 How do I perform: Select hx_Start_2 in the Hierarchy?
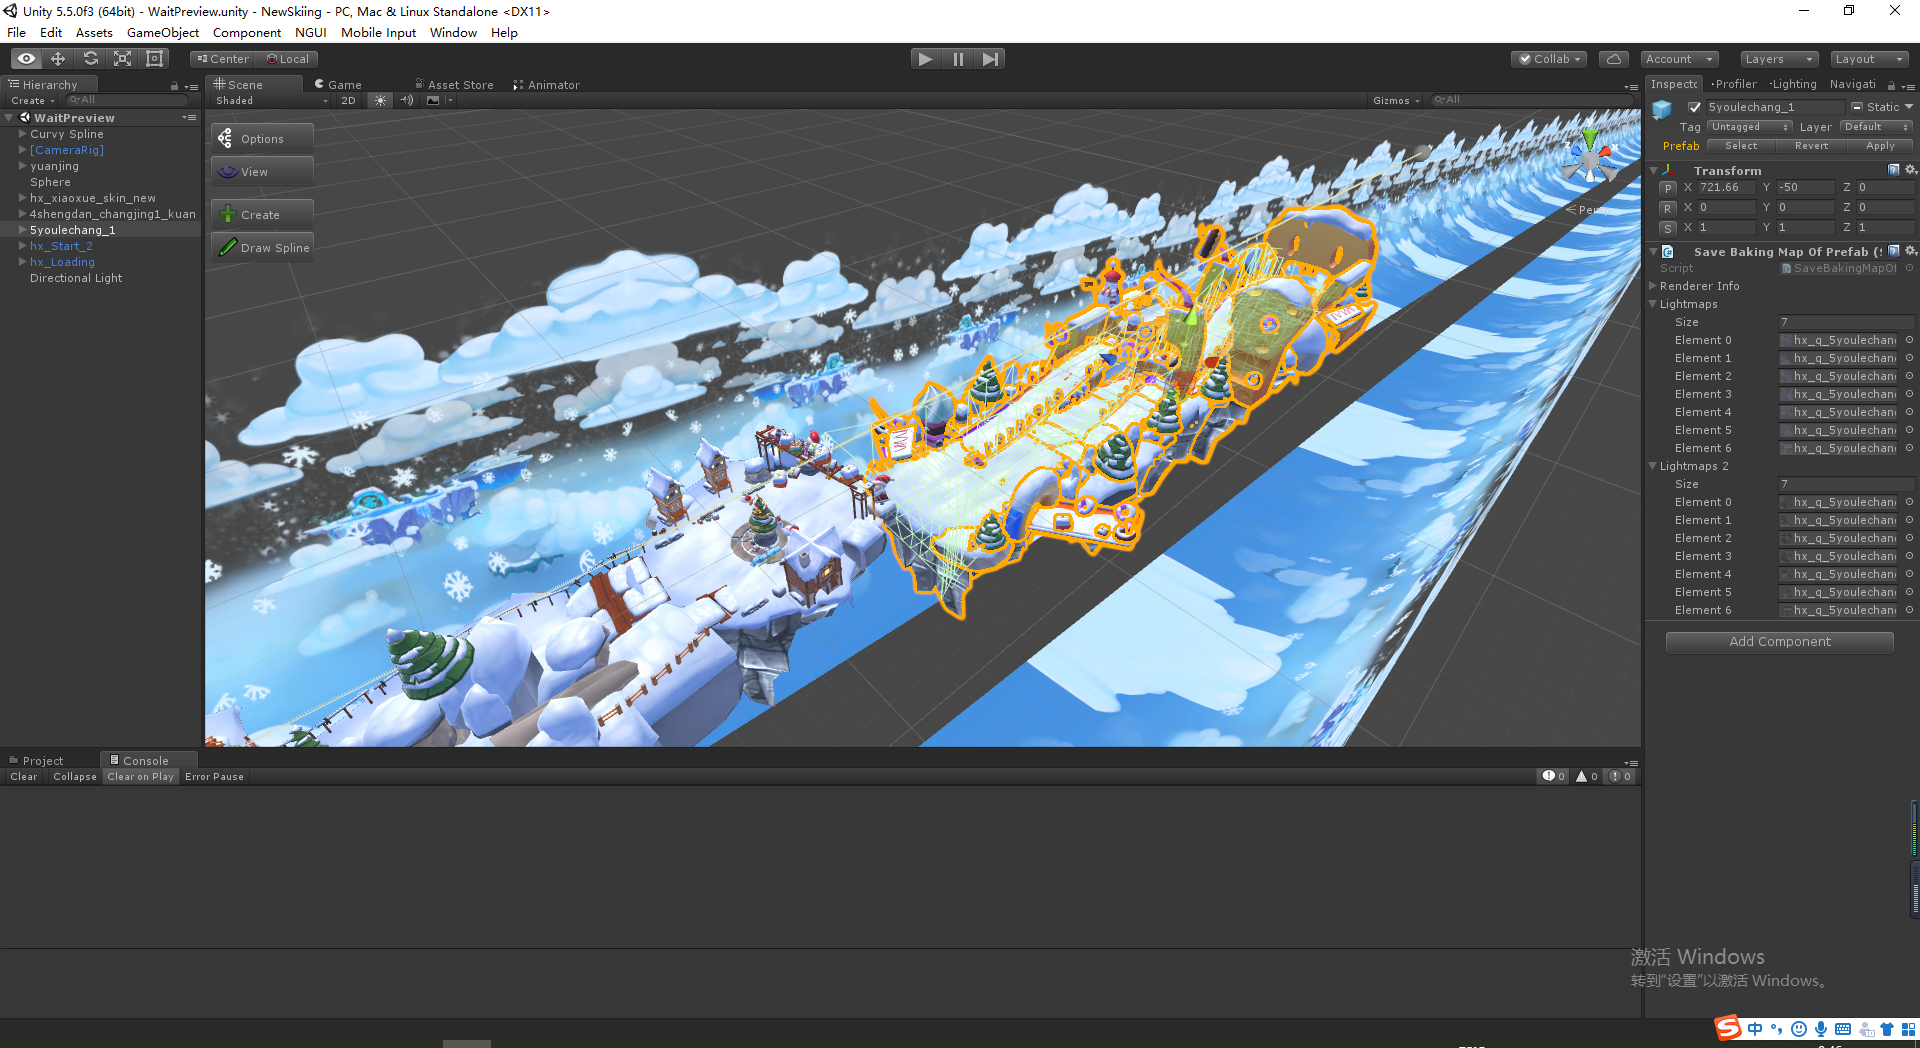click(x=62, y=245)
